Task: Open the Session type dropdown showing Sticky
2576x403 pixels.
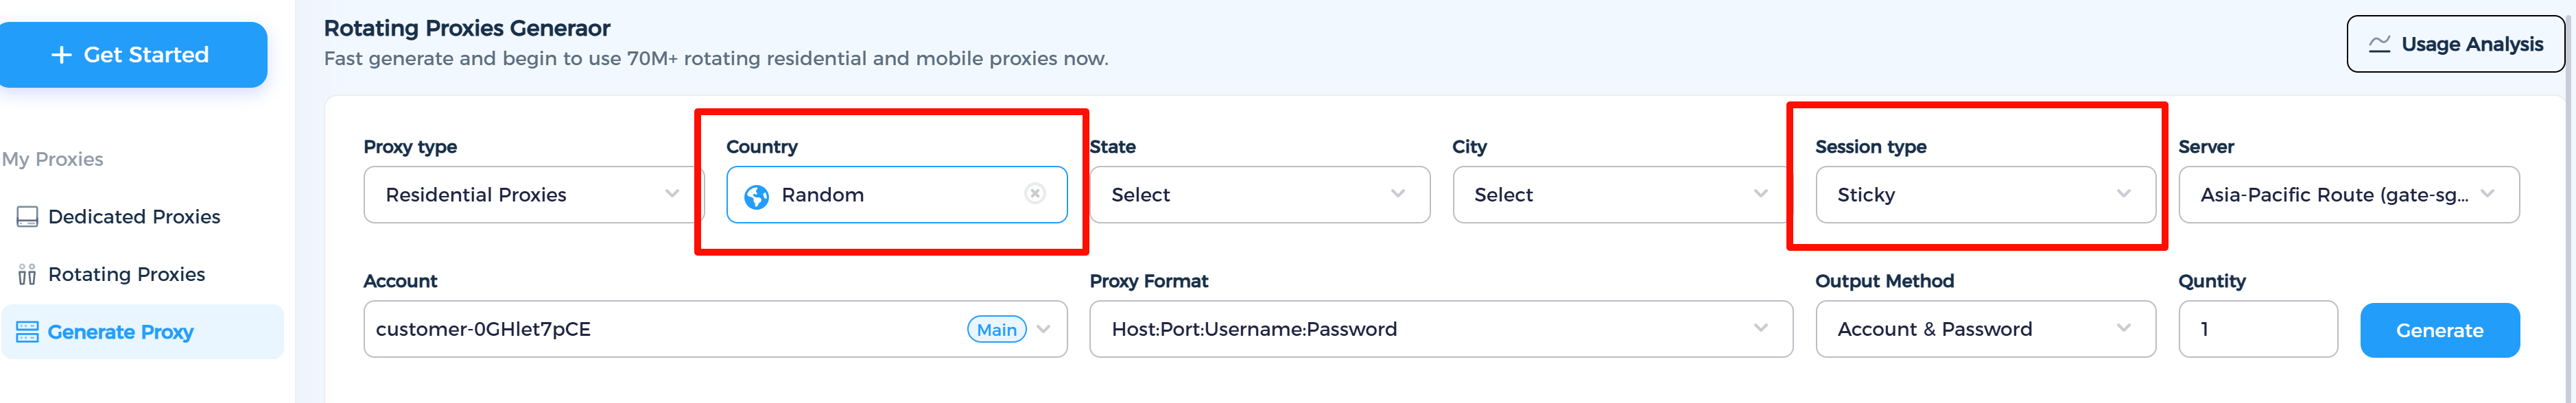Action: point(2124,194)
